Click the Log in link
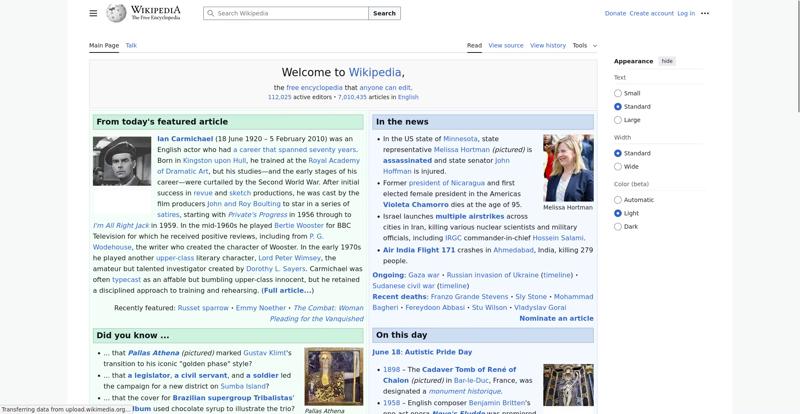Screen dimensions: 800x414 coord(686,13)
